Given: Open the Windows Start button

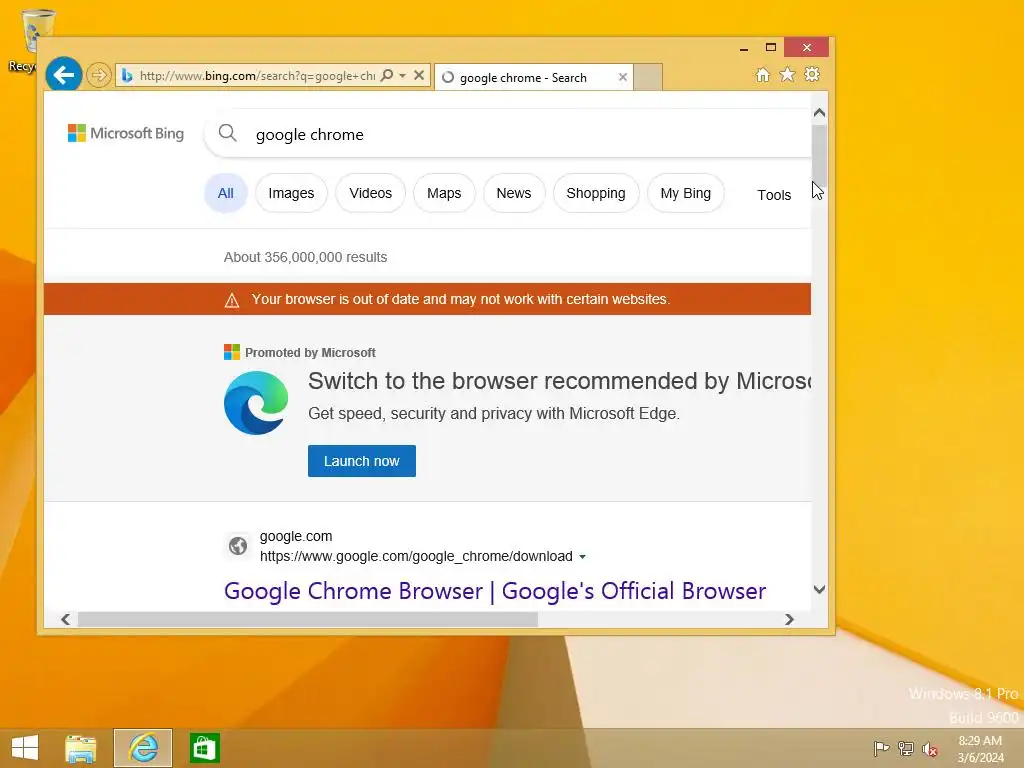Looking at the screenshot, I should tap(25, 748).
